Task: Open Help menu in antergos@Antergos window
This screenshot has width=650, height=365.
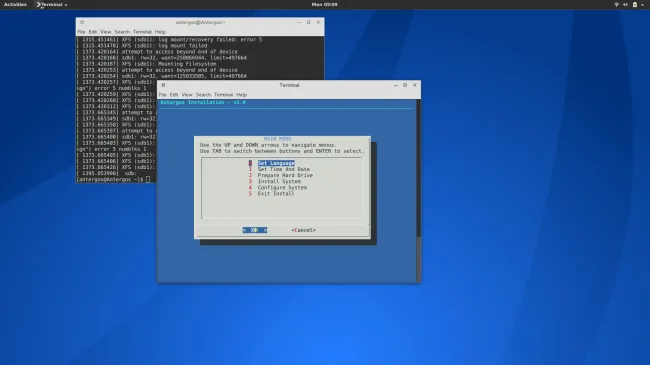Action: (x=160, y=32)
